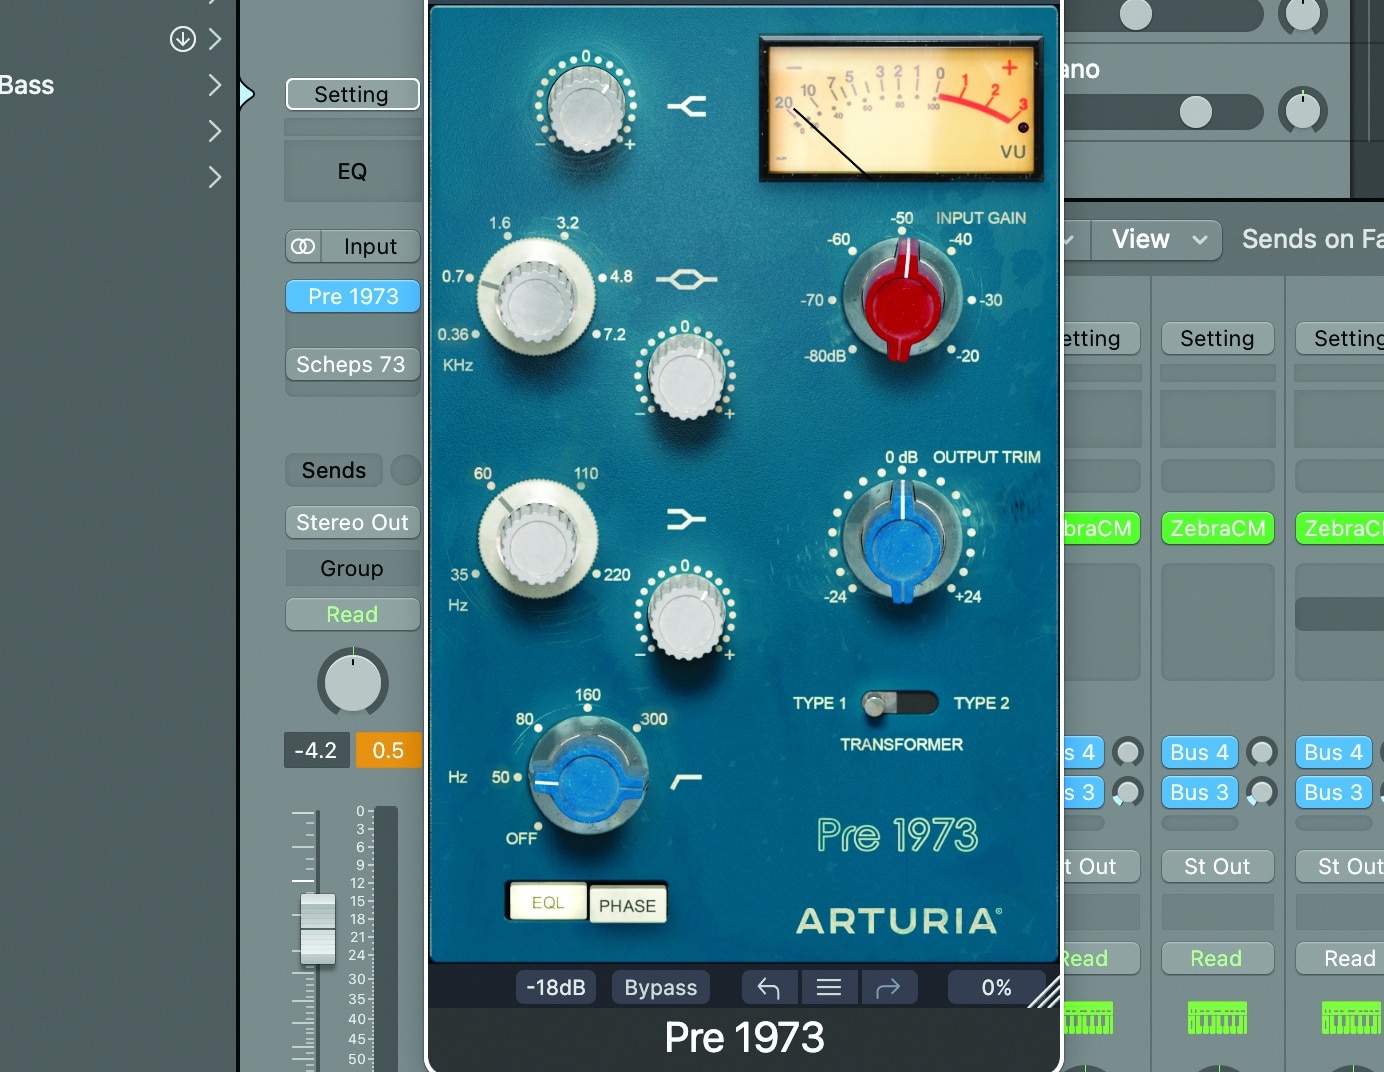
Task: Click the channel volume fader handle
Action: pyautogui.click(x=318, y=929)
